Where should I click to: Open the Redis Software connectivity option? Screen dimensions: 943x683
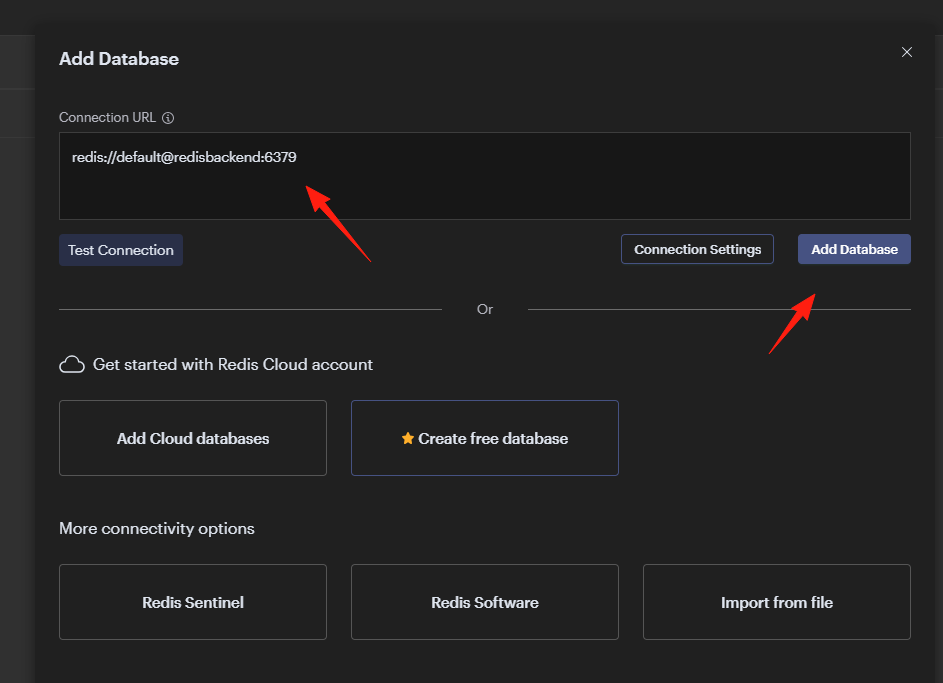coord(485,602)
